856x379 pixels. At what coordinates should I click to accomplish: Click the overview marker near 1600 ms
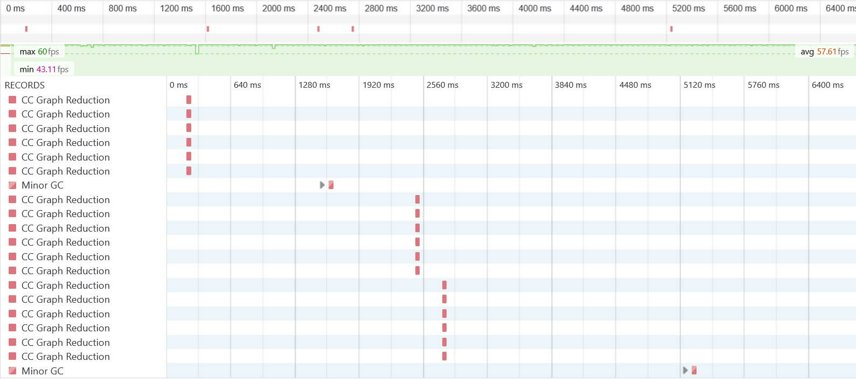point(207,29)
